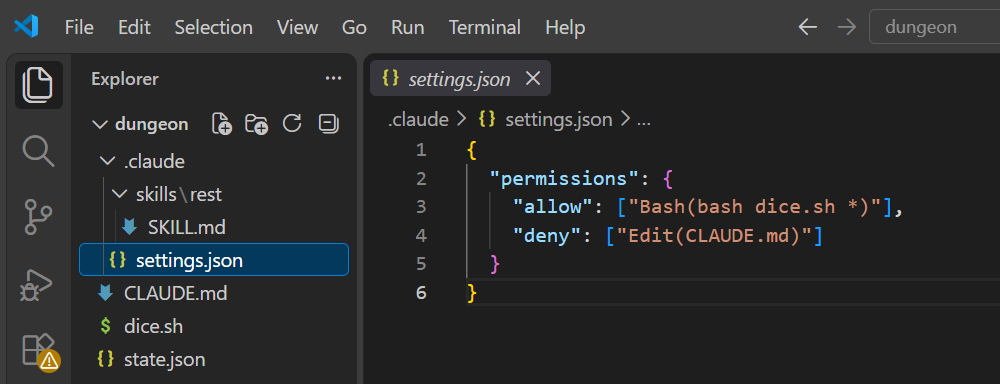Click the state.json braces file icon
The width and height of the screenshot is (1000, 384).
pyautogui.click(x=105, y=359)
